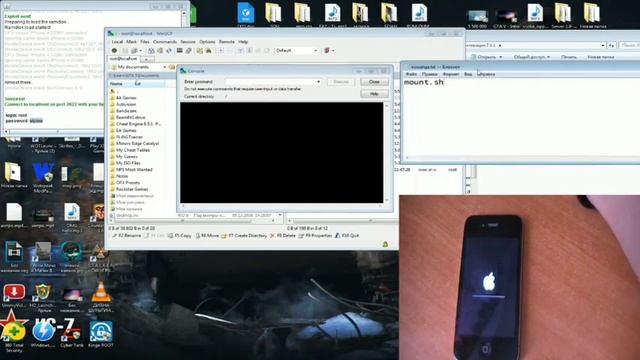Click F6 Move in the WinSCP bottom bar

pos(207,236)
